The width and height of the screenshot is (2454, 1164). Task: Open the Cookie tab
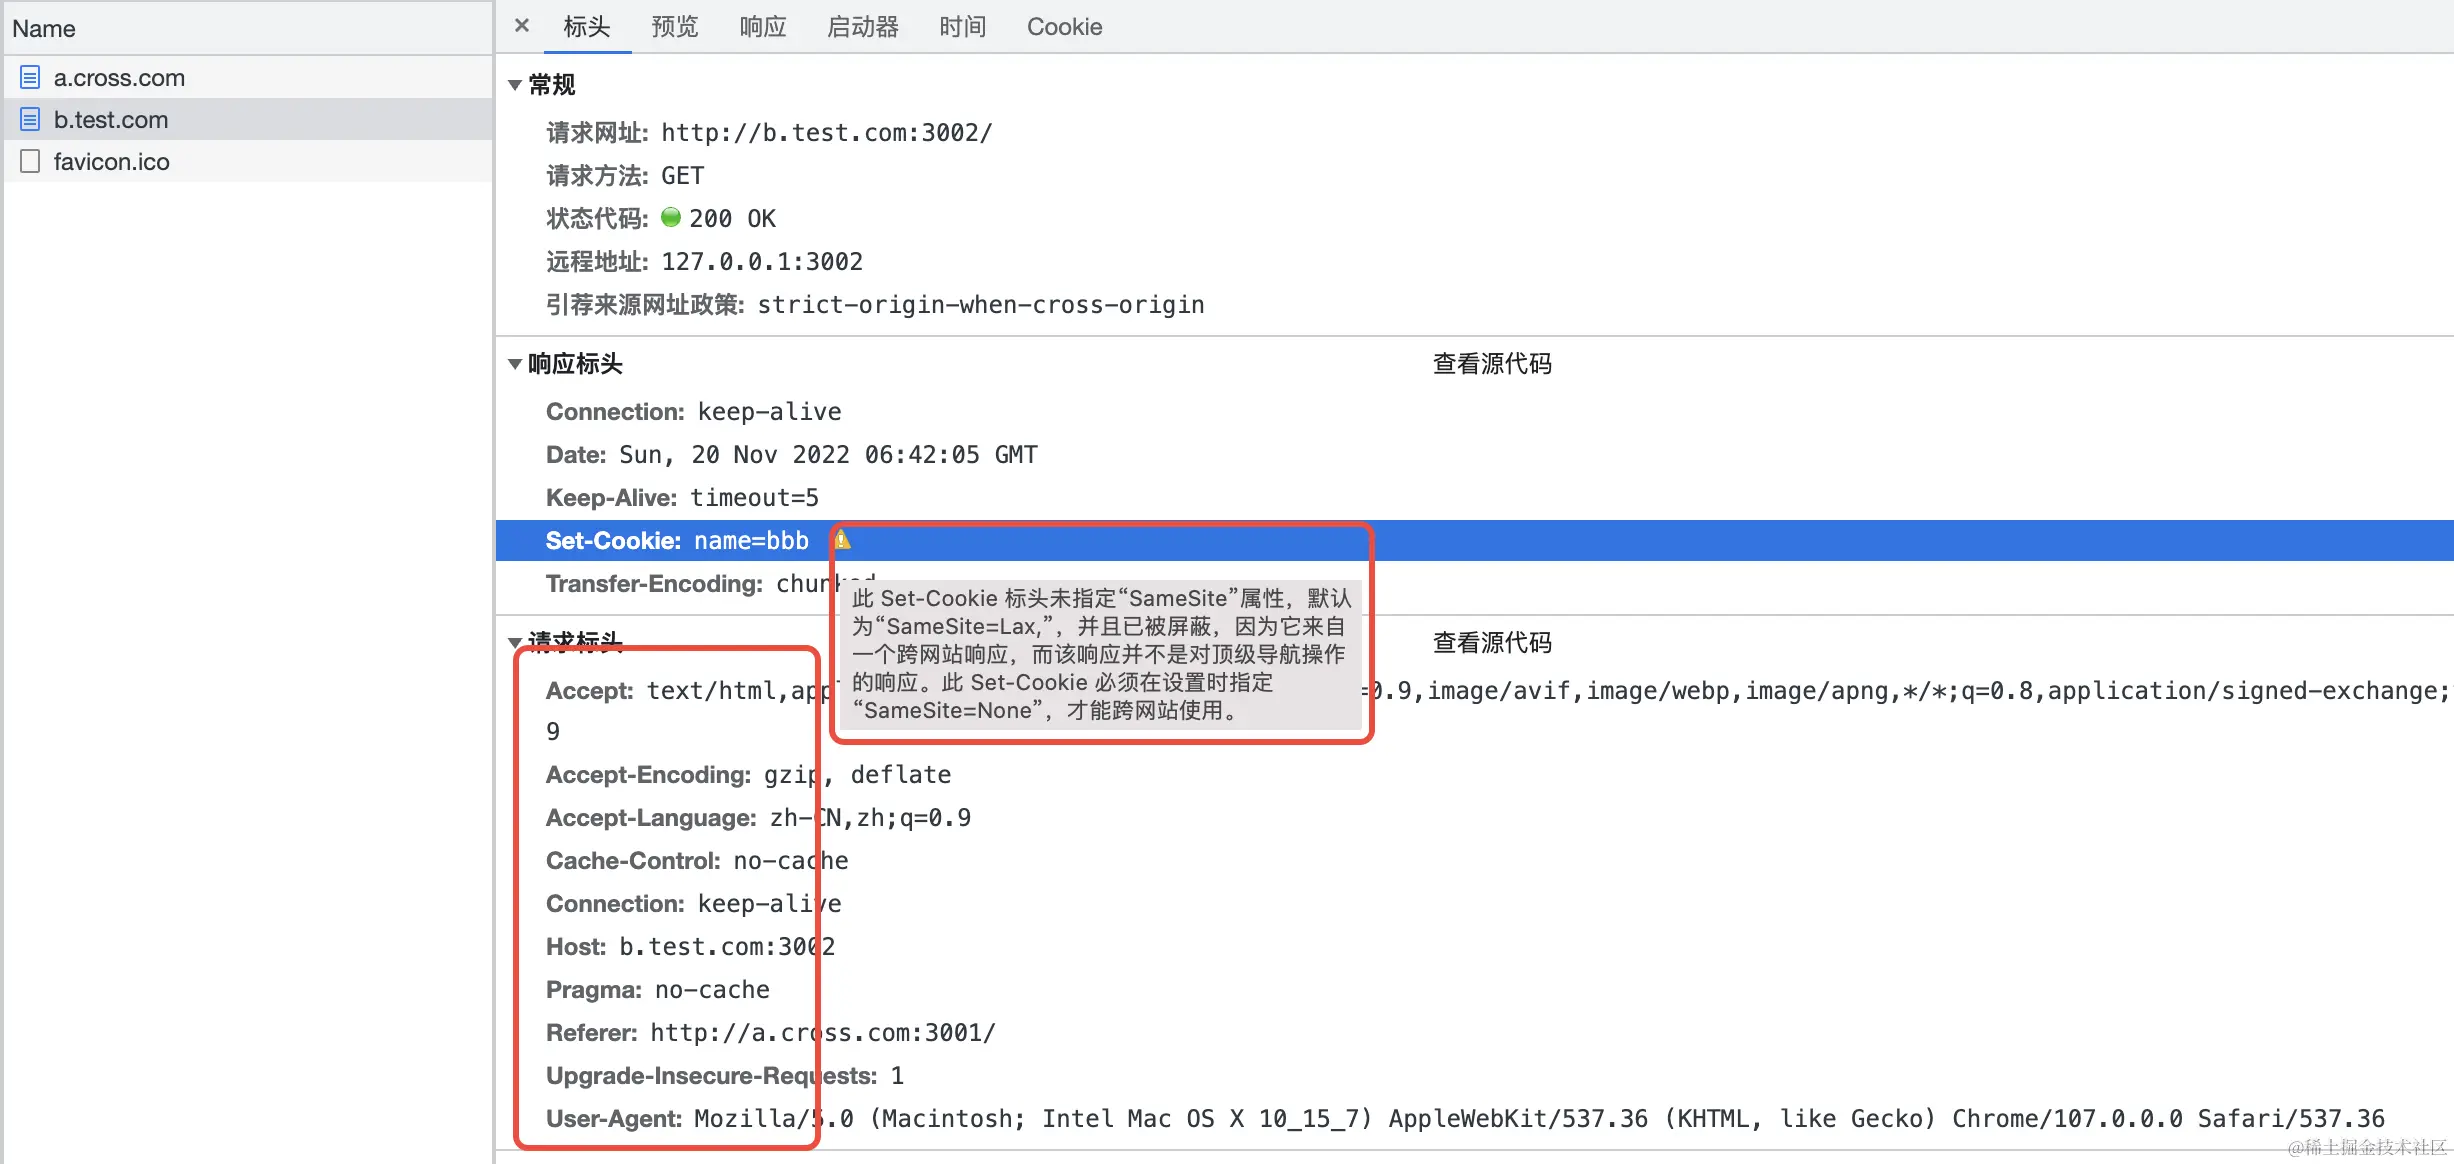point(1064,27)
